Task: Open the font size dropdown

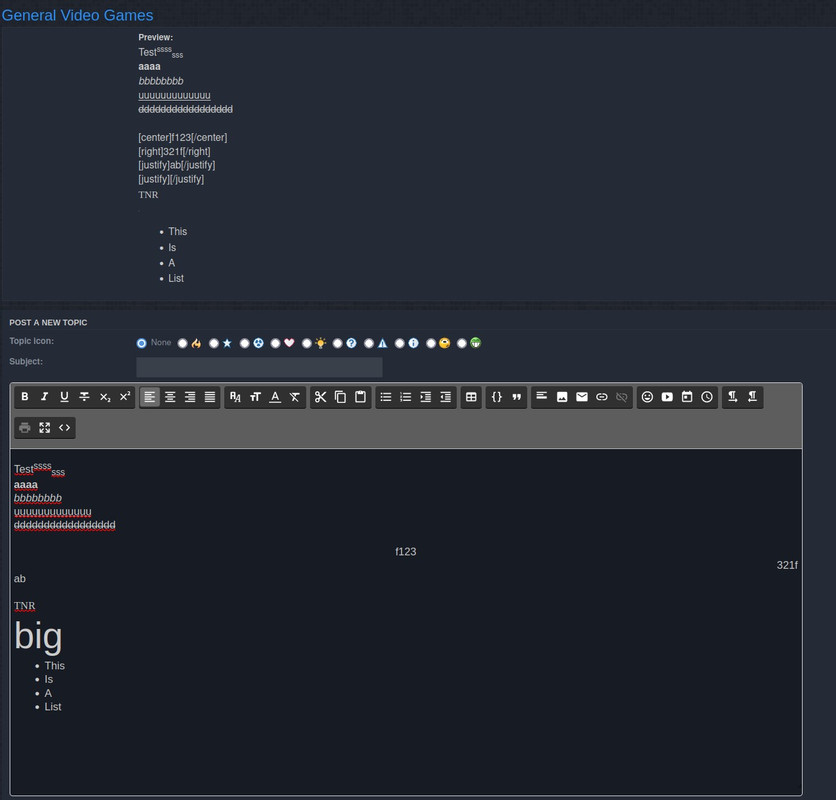Action: coord(255,397)
